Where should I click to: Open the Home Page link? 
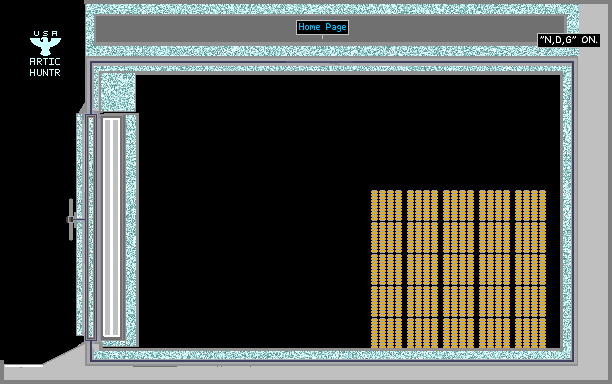pos(322,27)
